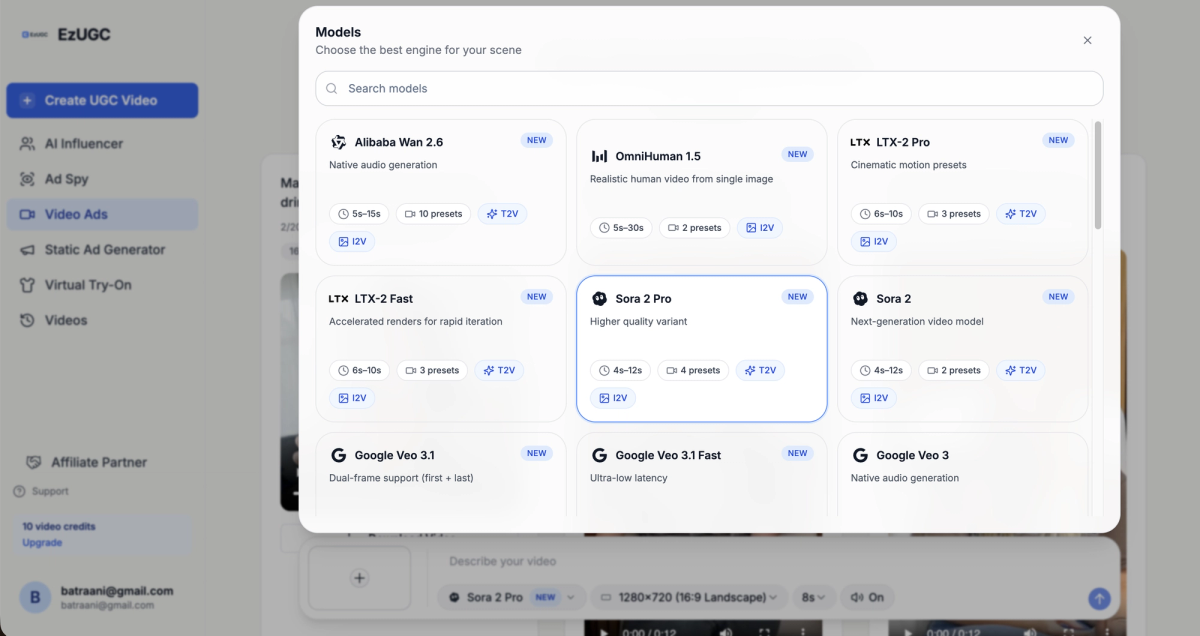This screenshot has height=636, width=1200.
Task: Click the LTX-2 Pro LTX logo
Action: point(860,142)
